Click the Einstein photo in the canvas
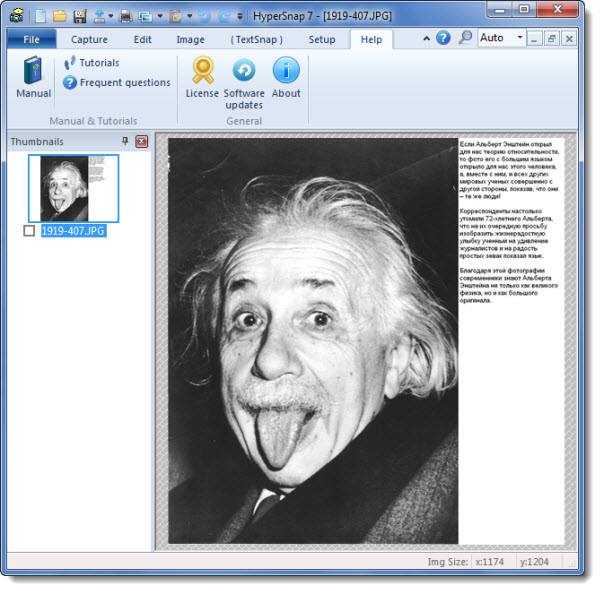Screen dimensions: 600x591 point(313,341)
